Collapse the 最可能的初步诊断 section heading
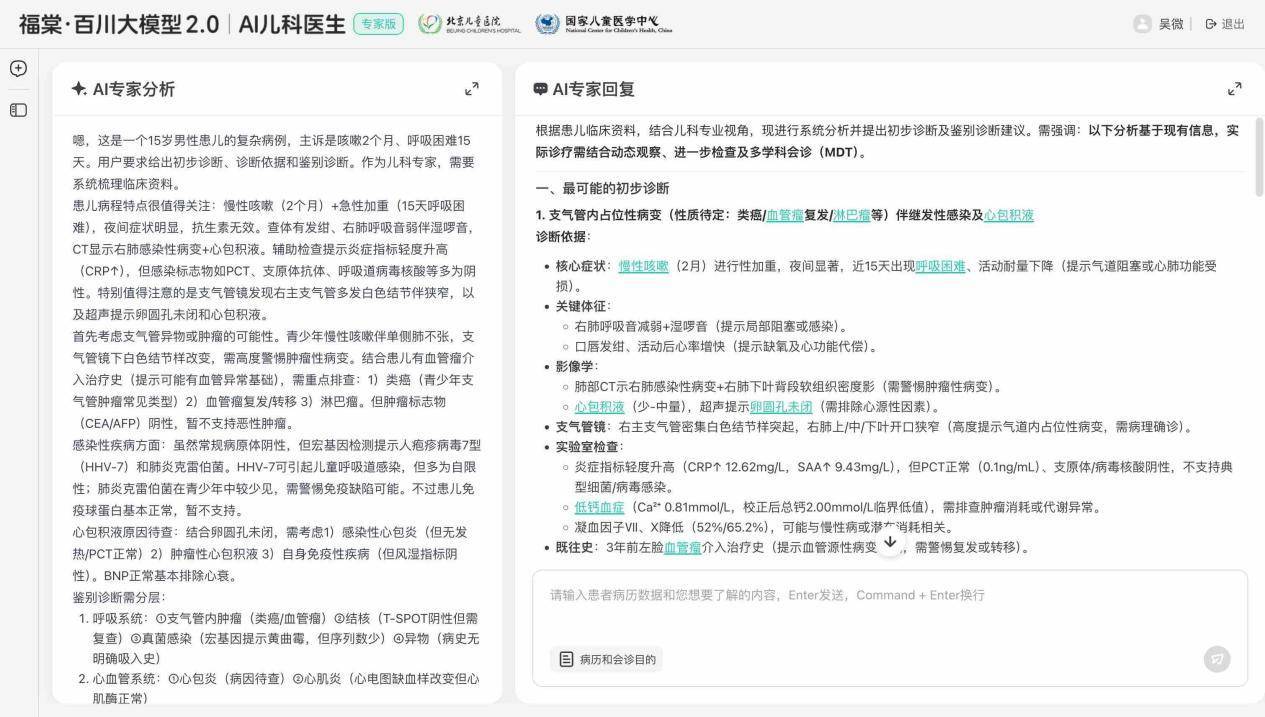Image resolution: width=1265 pixels, height=717 pixels. click(605, 187)
